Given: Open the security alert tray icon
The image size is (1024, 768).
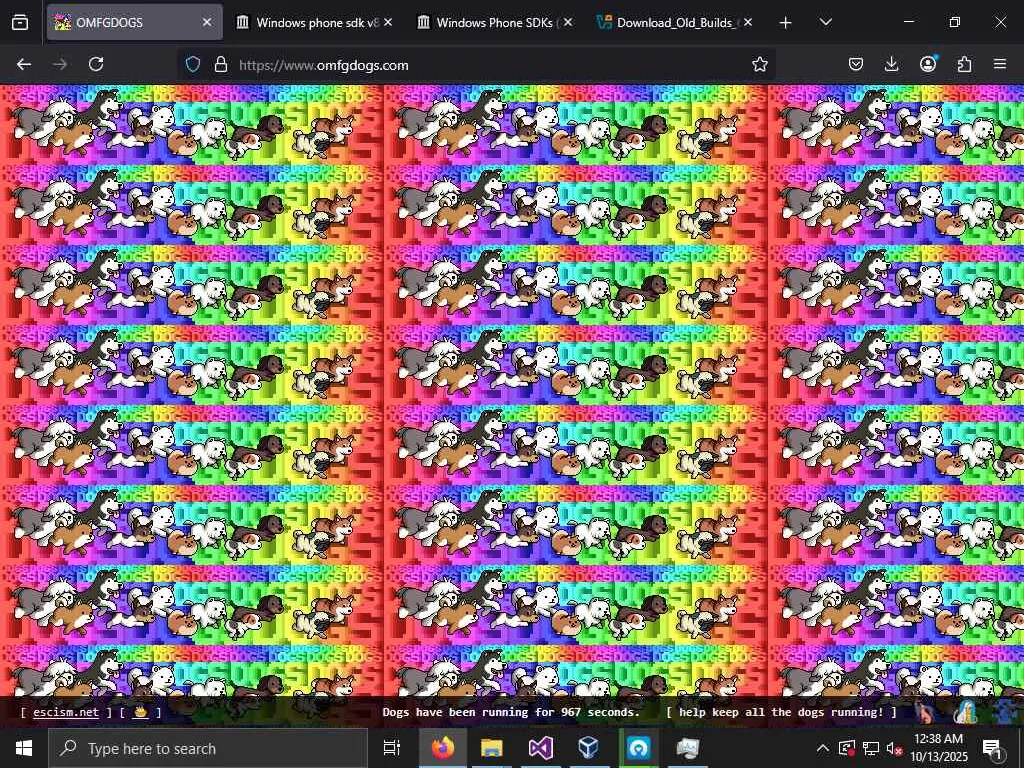Looking at the screenshot, I should pyautogui.click(x=847, y=748).
